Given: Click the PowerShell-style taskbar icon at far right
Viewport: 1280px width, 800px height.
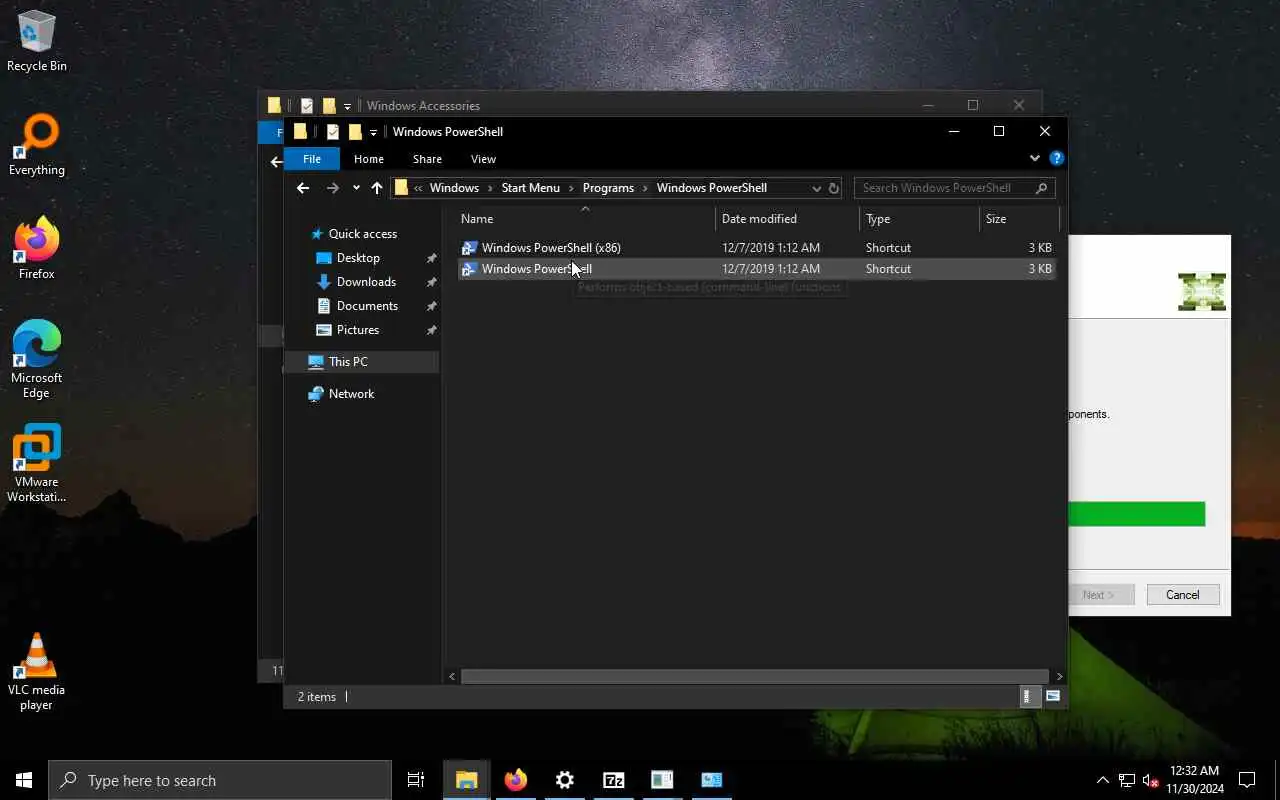Looking at the screenshot, I should [712, 780].
